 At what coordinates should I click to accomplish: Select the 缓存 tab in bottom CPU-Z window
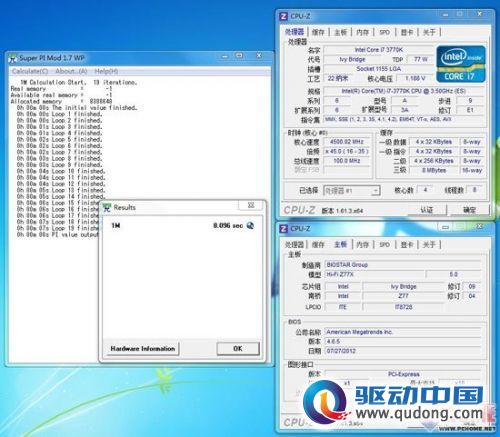click(x=318, y=245)
